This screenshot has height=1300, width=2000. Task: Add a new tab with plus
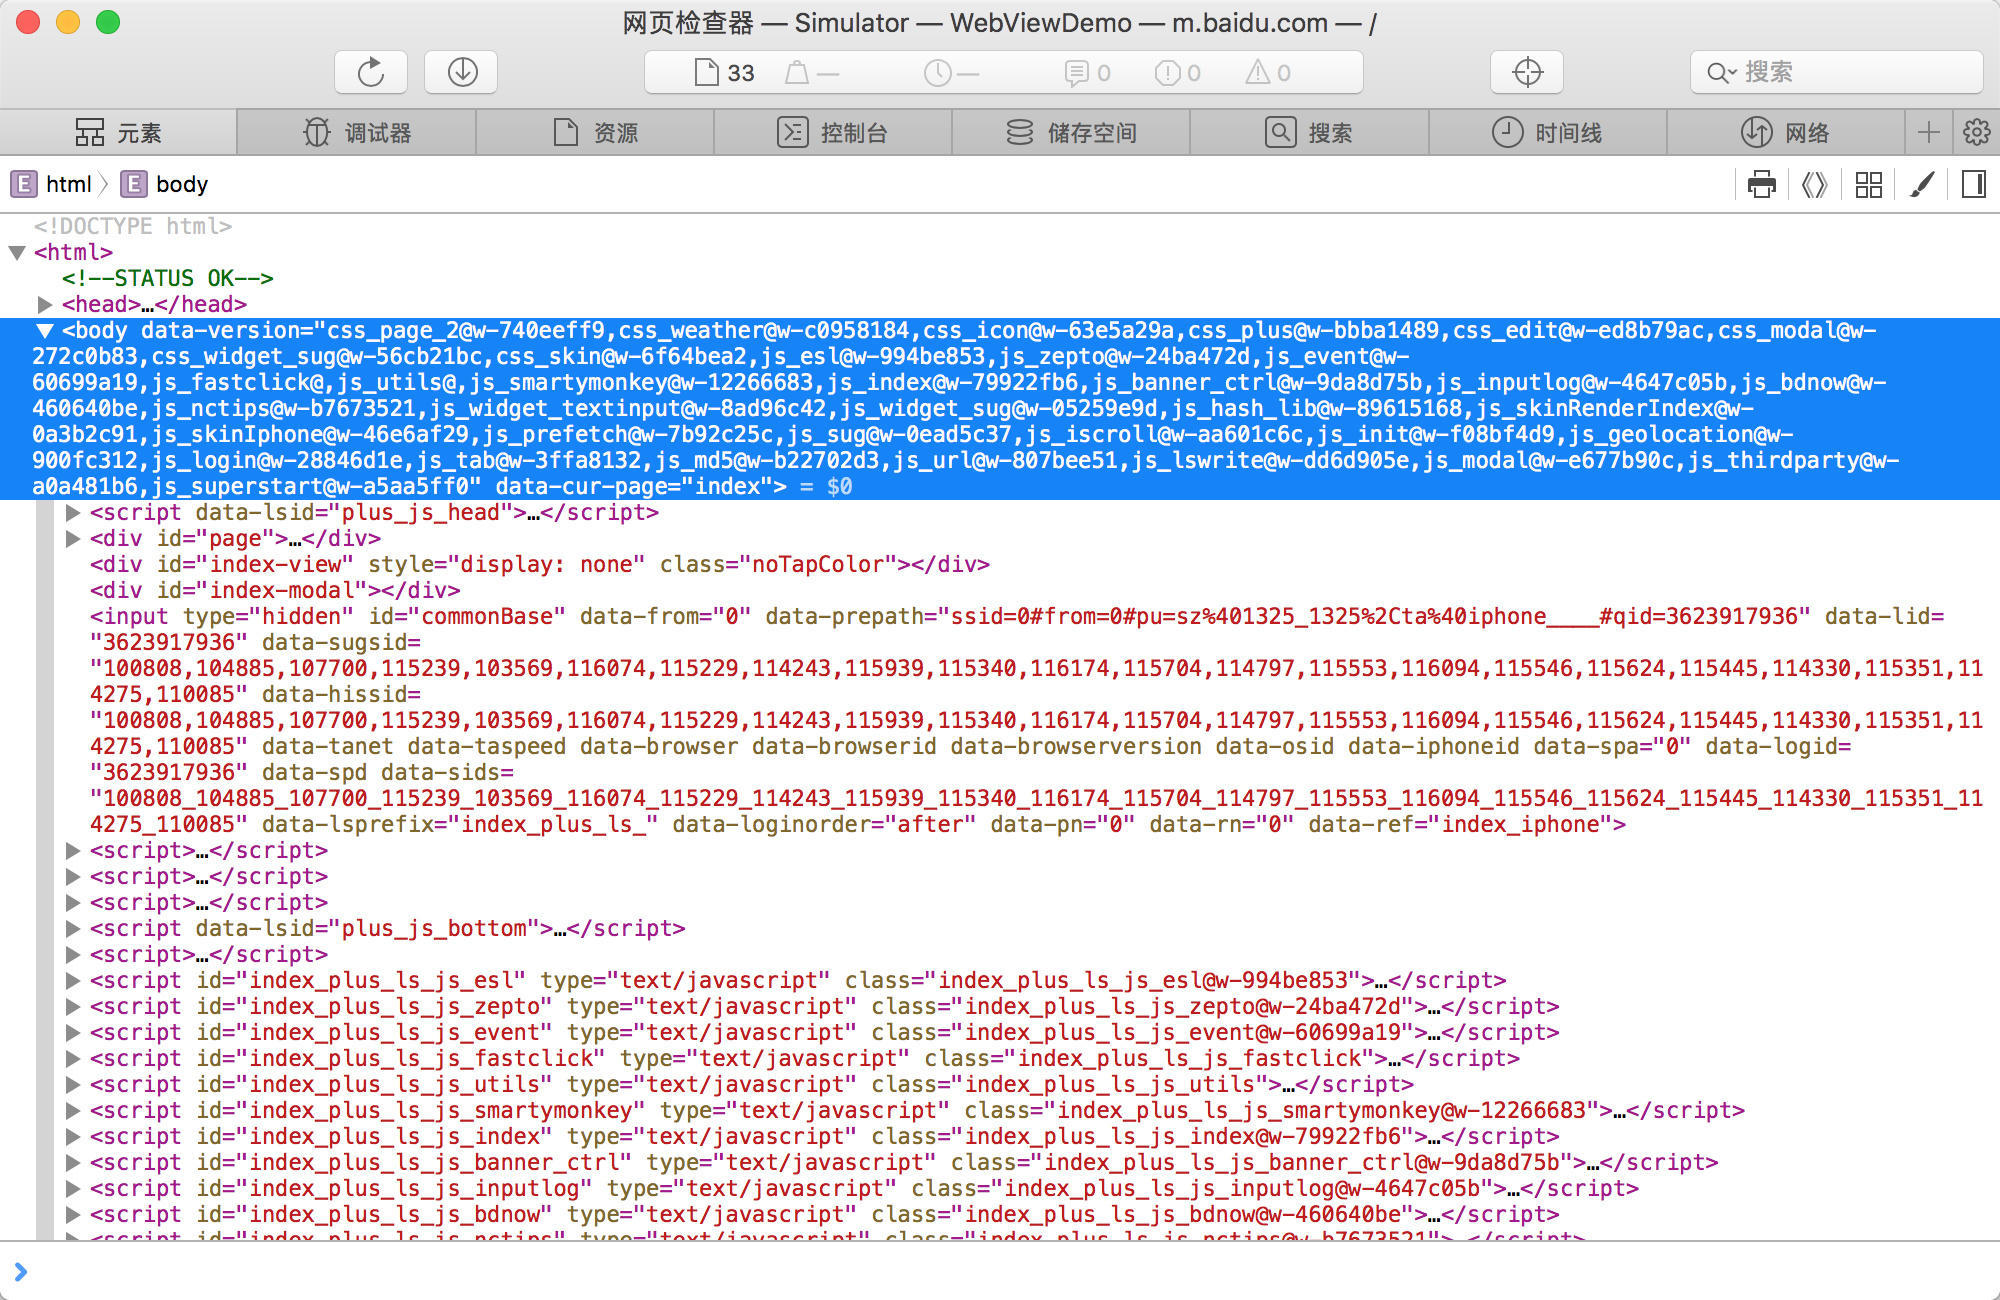[x=1929, y=132]
